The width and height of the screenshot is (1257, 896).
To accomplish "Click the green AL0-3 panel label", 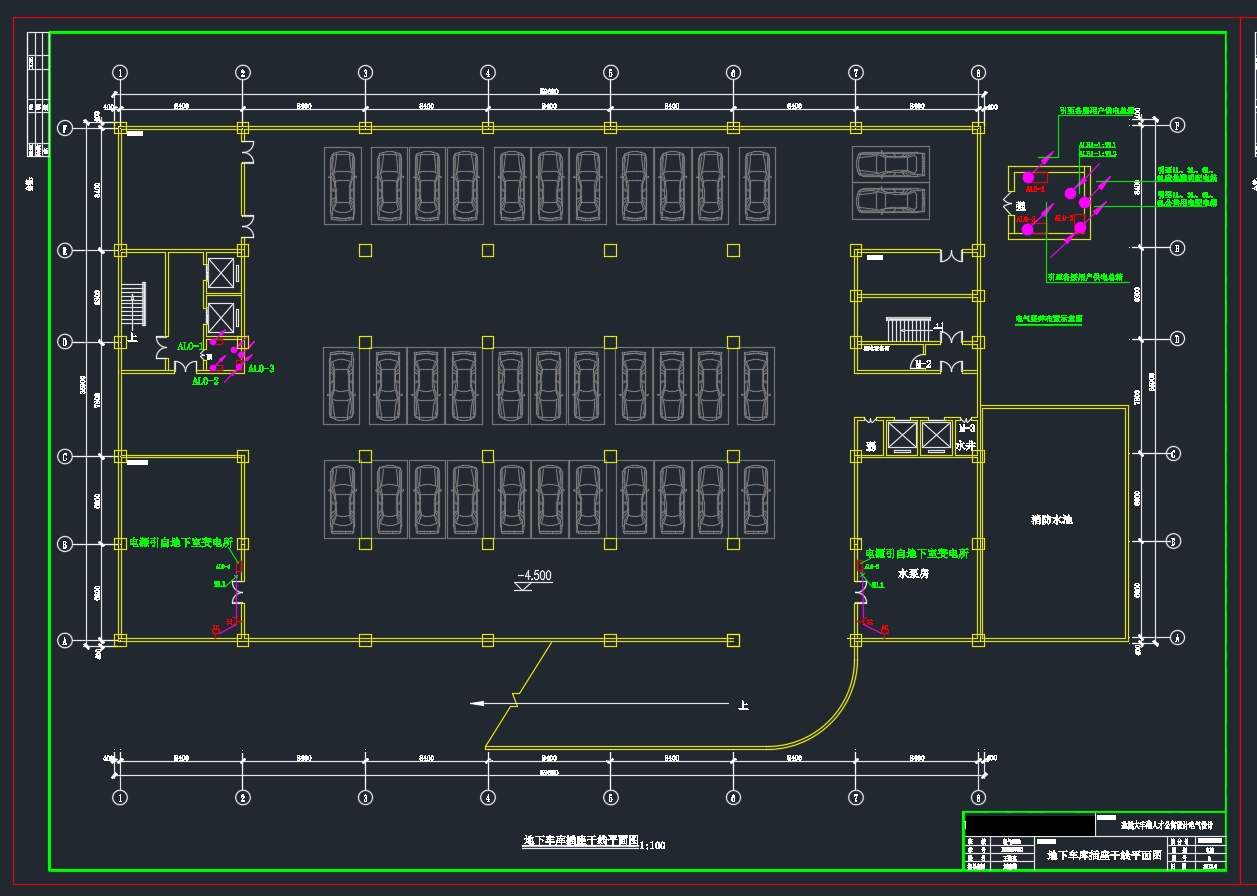I will pyautogui.click(x=261, y=369).
